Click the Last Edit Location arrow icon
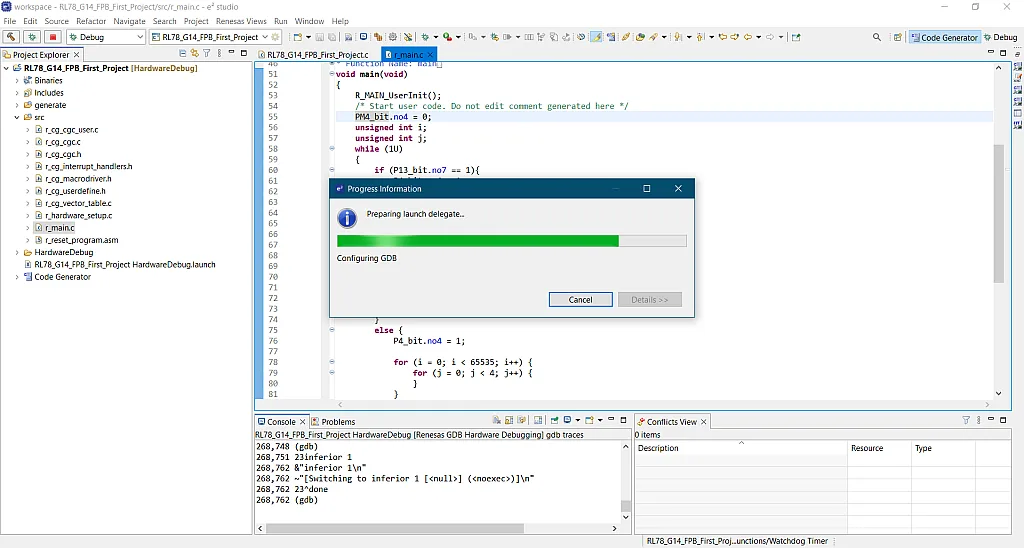This screenshot has width=1024, height=548. 722,37
